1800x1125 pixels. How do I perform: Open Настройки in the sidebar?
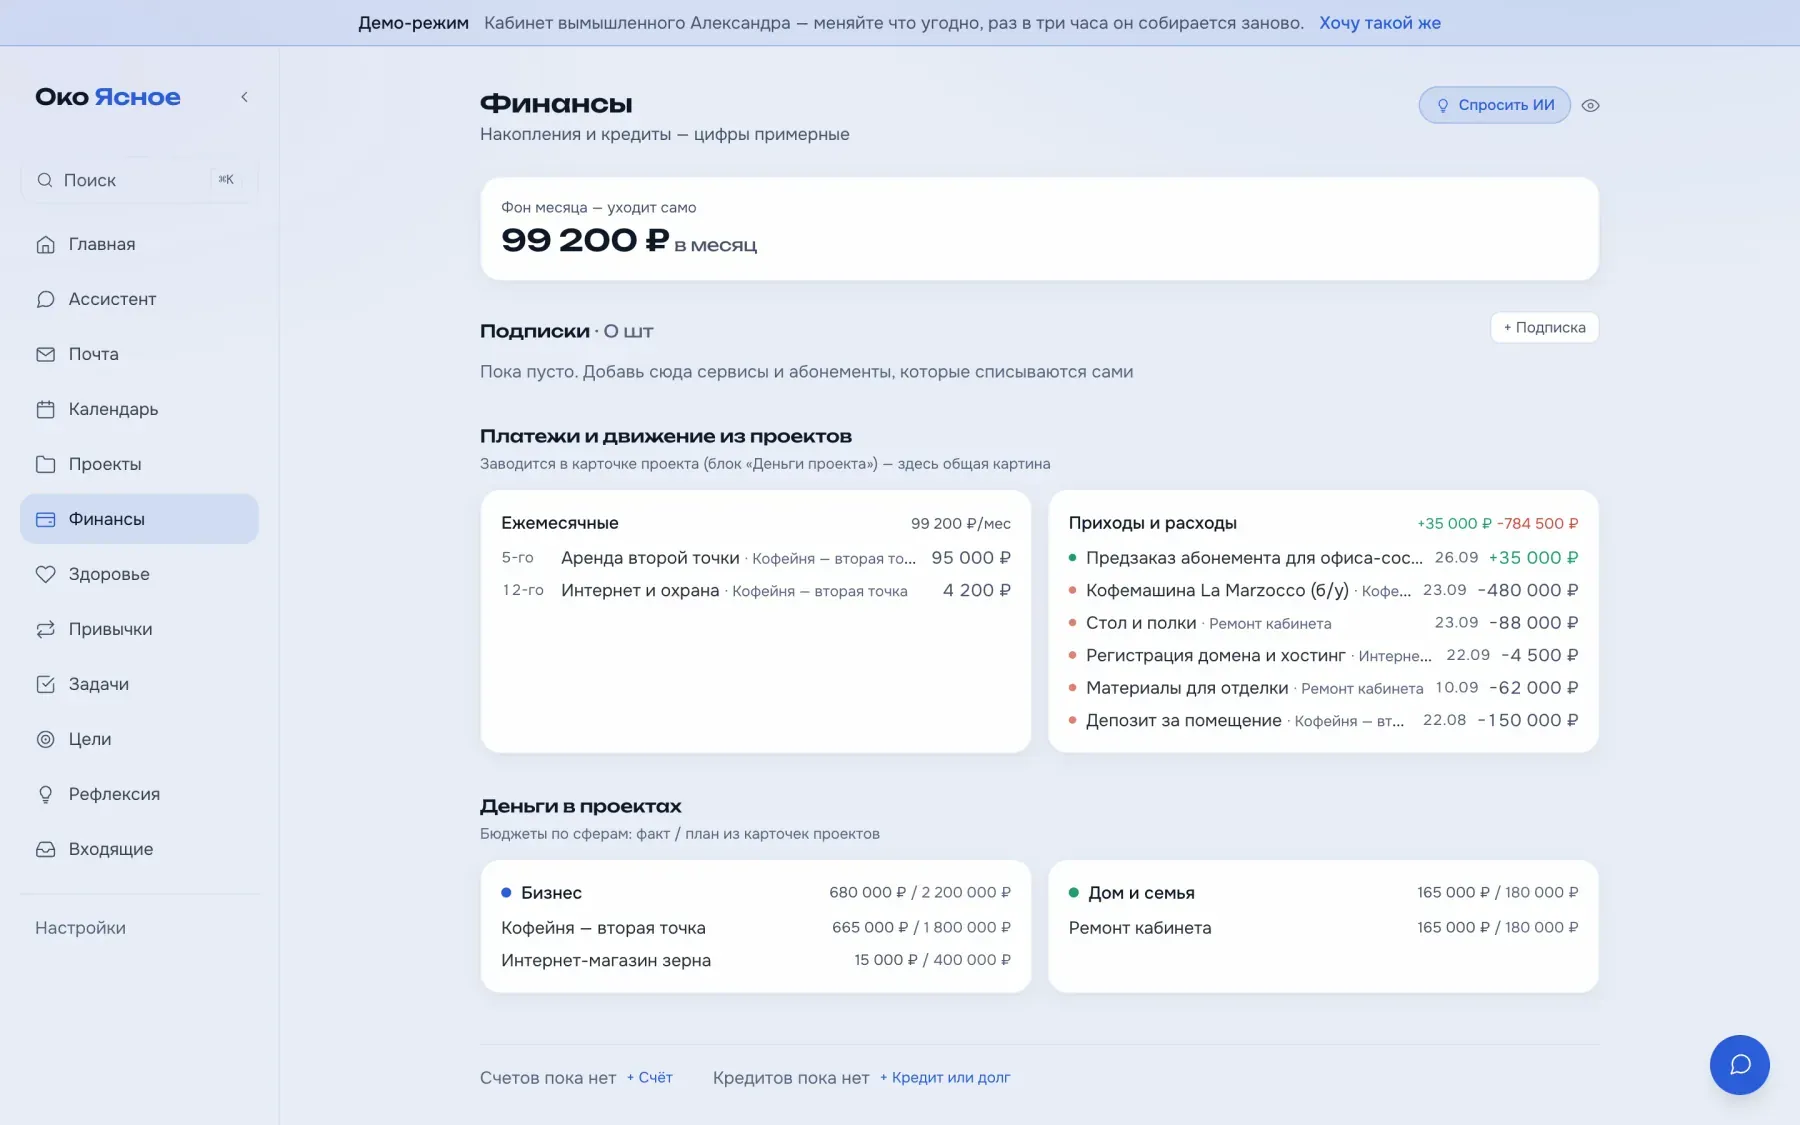point(80,928)
